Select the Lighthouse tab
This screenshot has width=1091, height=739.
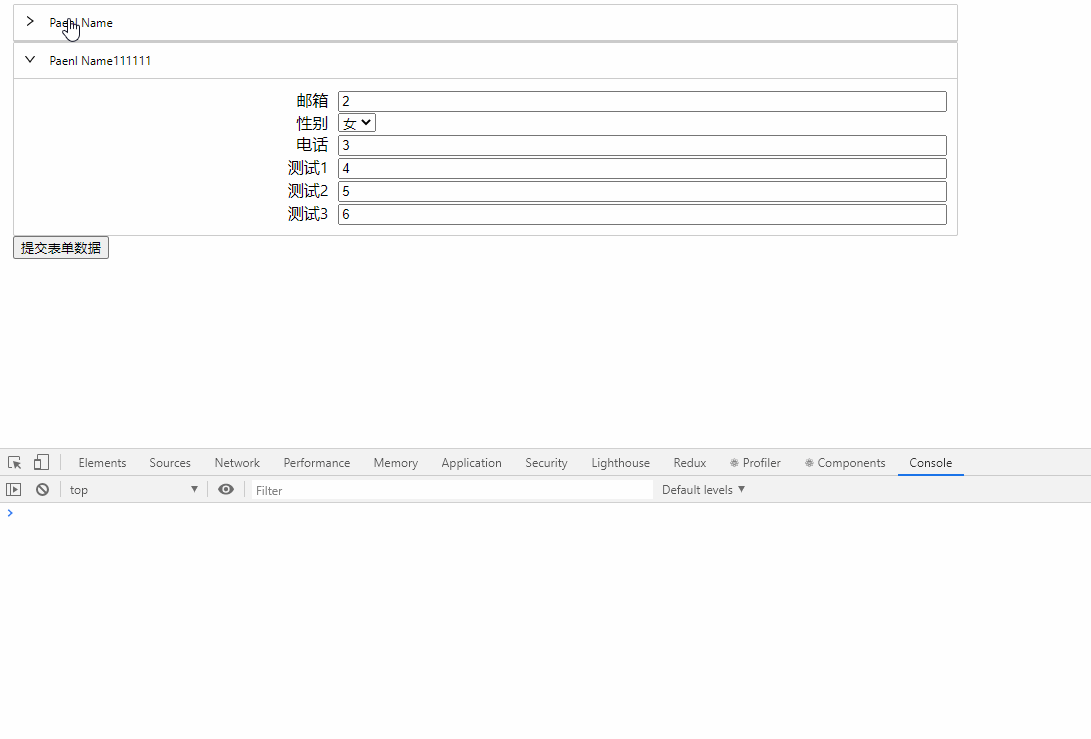click(620, 463)
